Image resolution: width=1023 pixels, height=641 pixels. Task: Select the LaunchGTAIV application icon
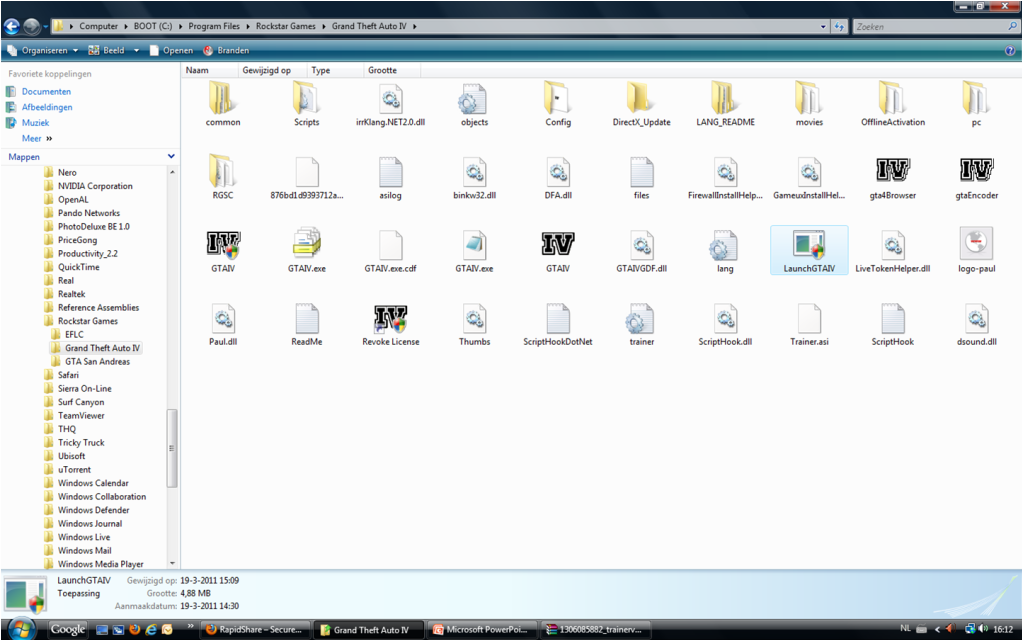click(809, 251)
